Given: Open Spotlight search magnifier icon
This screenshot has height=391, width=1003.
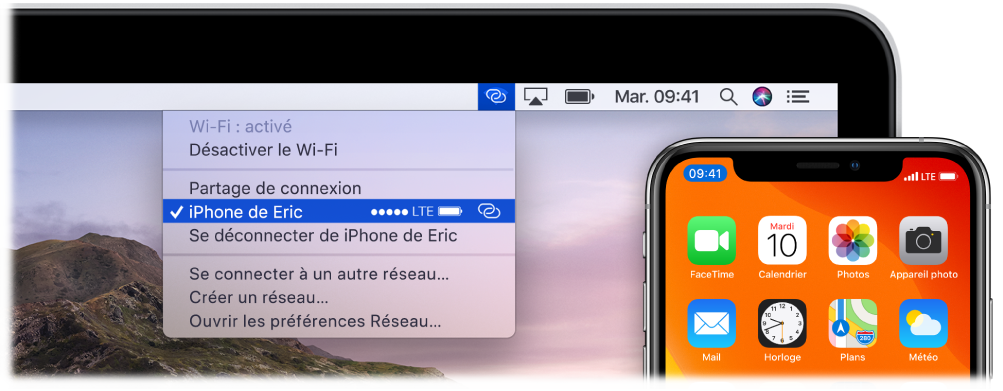Looking at the screenshot, I should [728, 97].
